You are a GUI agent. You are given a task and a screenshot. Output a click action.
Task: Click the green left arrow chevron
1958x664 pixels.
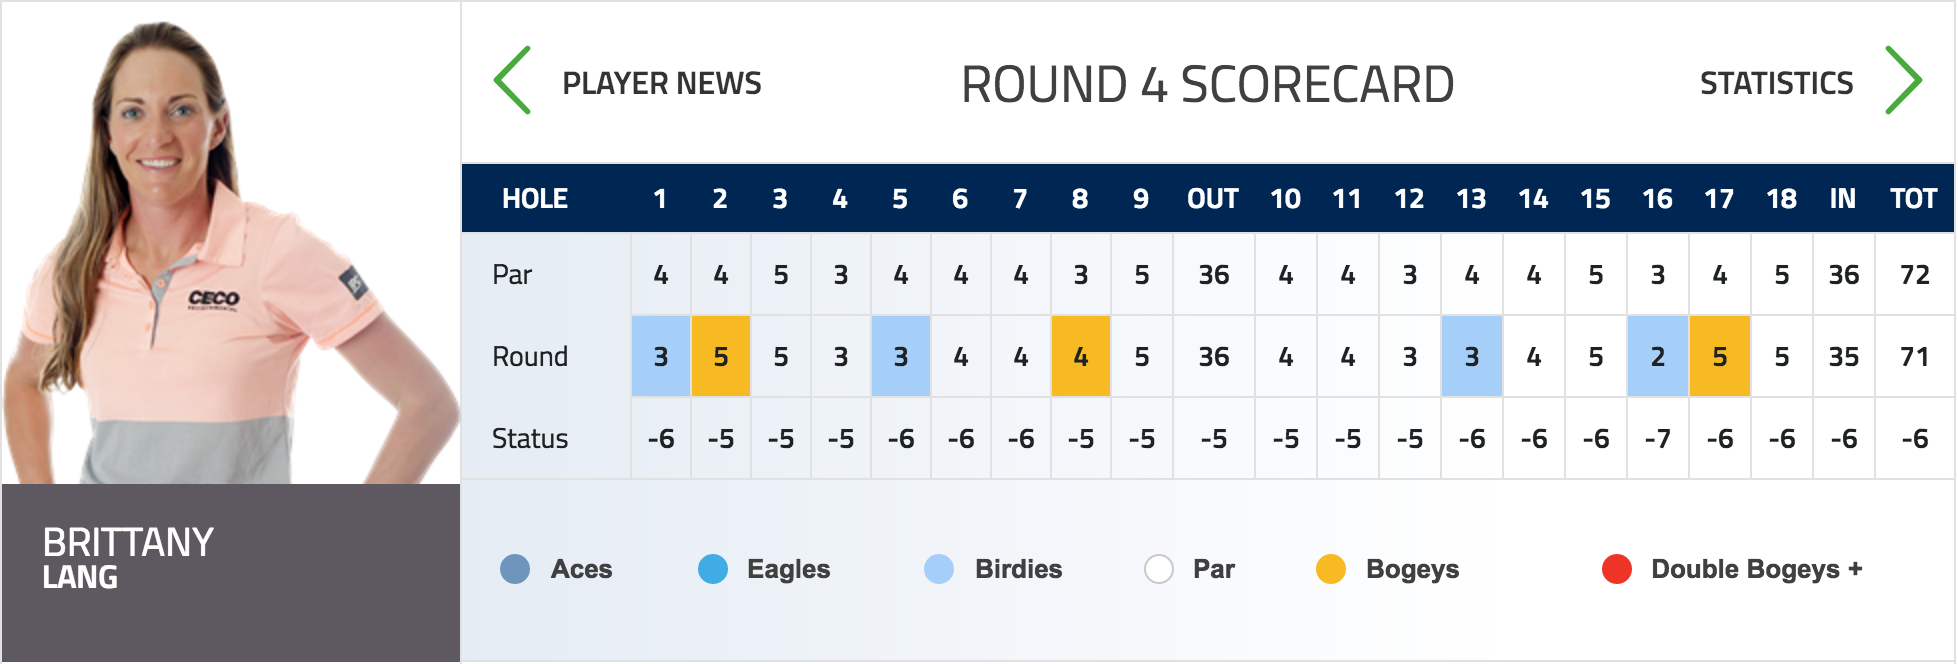512,80
